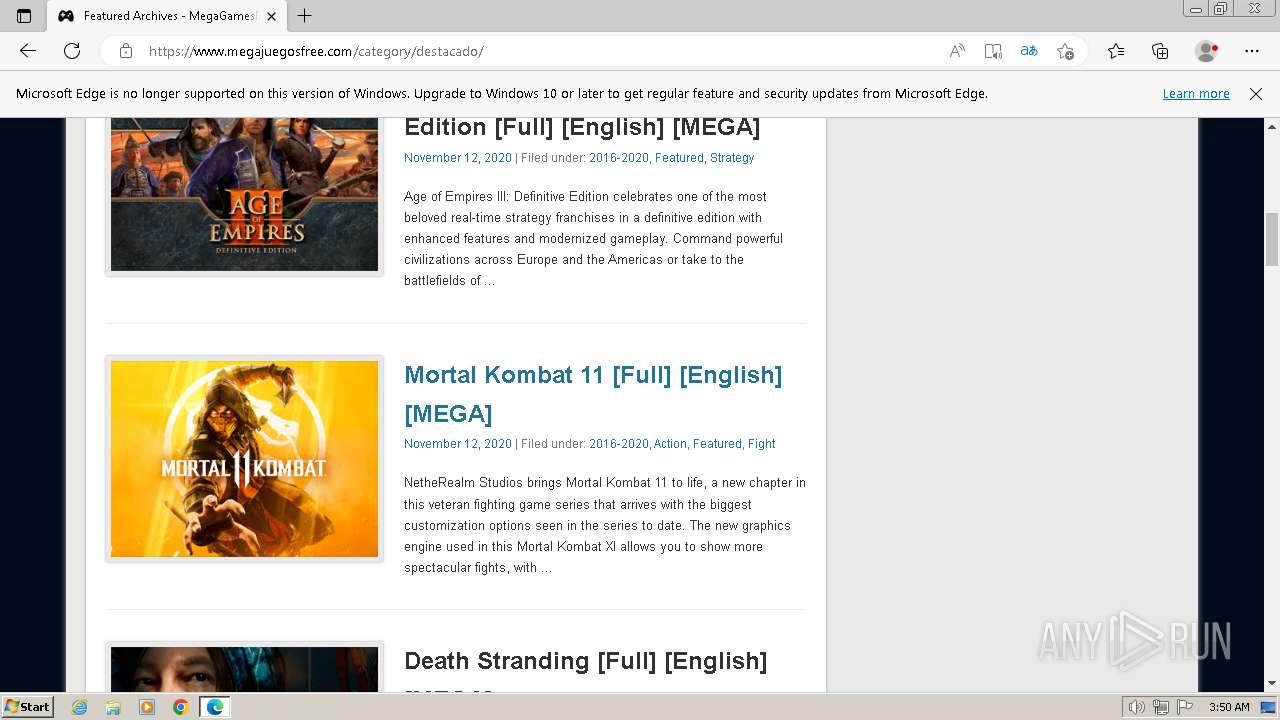Open 2016-2020 category under Mortal Kombat
The image size is (1280, 720).
[619, 444]
